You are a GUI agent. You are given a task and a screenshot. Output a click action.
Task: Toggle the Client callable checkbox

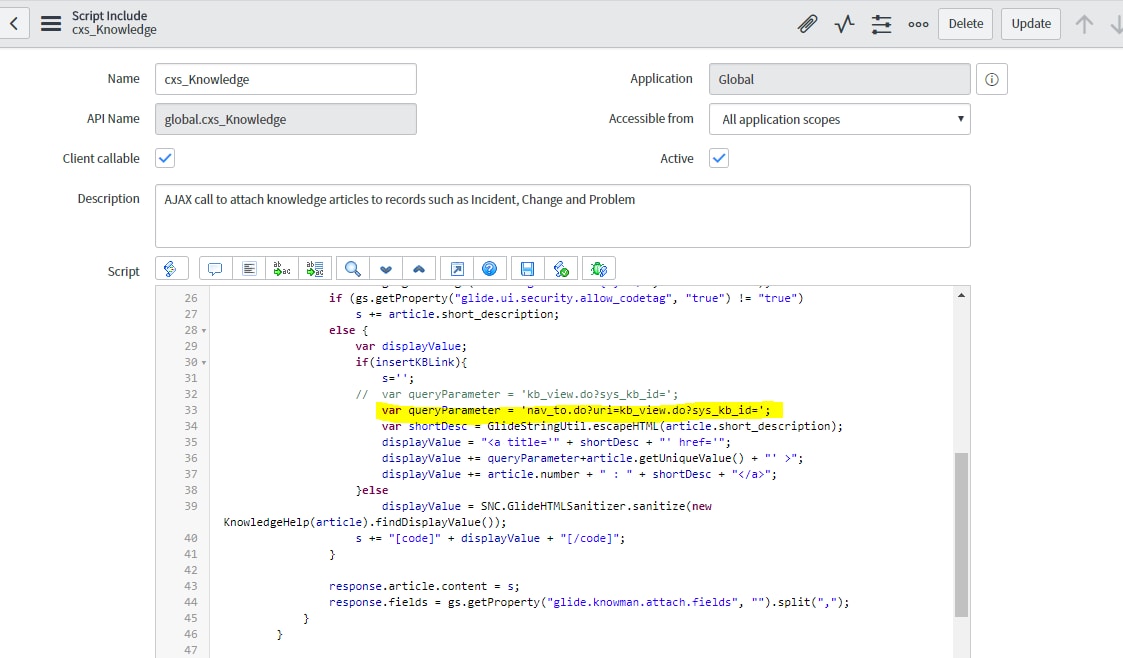tap(164, 157)
